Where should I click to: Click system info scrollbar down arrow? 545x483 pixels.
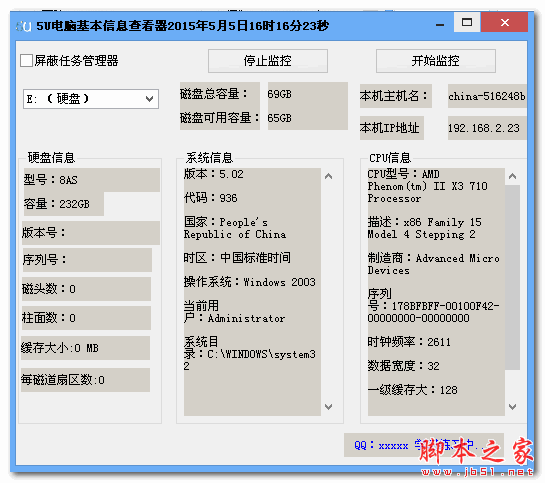[328, 406]
